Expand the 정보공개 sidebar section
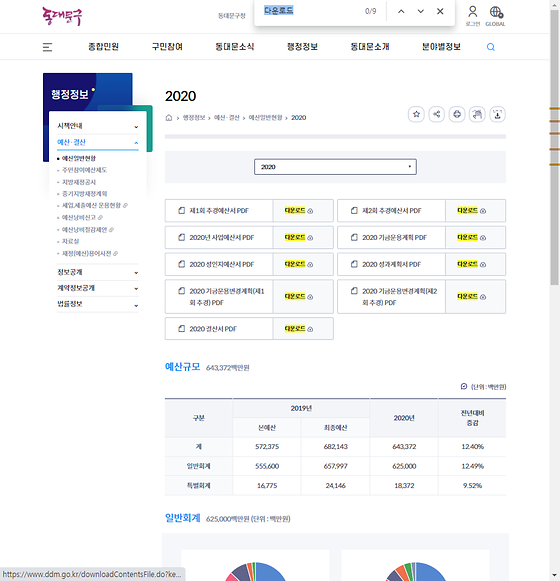The width and height of the screenshot is (560, 581). point(98,272)
